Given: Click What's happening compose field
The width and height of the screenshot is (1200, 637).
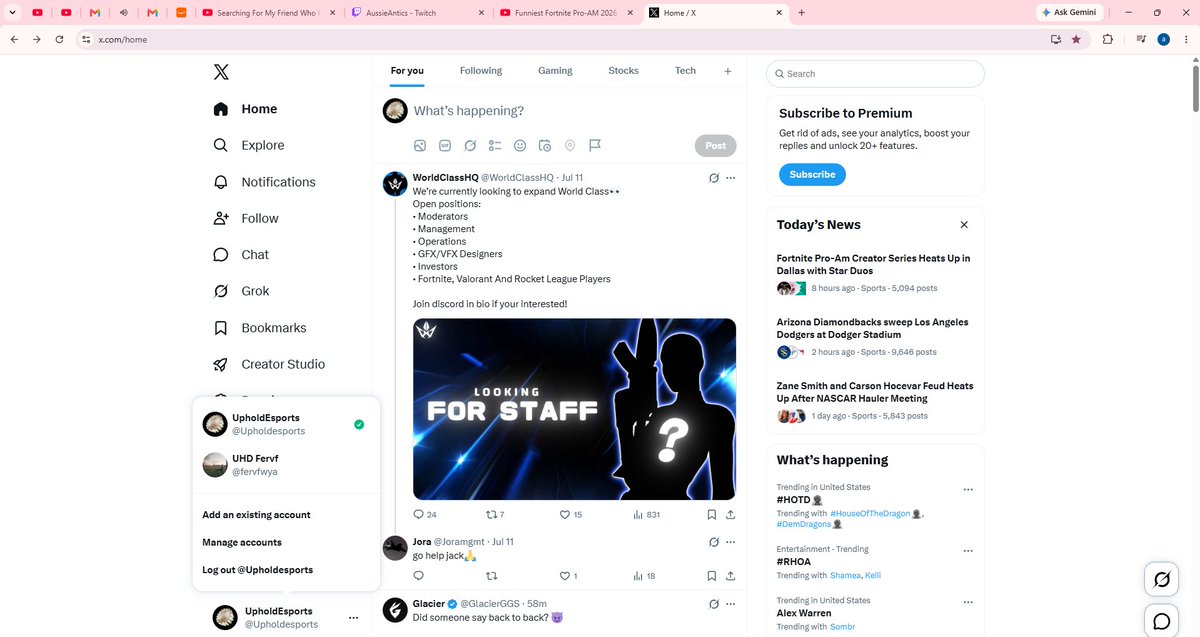Looking at the screenshot, I should coord(573,111).
